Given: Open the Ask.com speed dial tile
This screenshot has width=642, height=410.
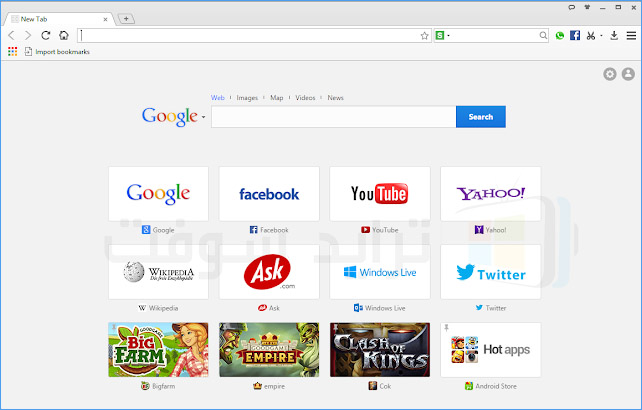Looking at the screenshot, I should [x=269, y=272].
